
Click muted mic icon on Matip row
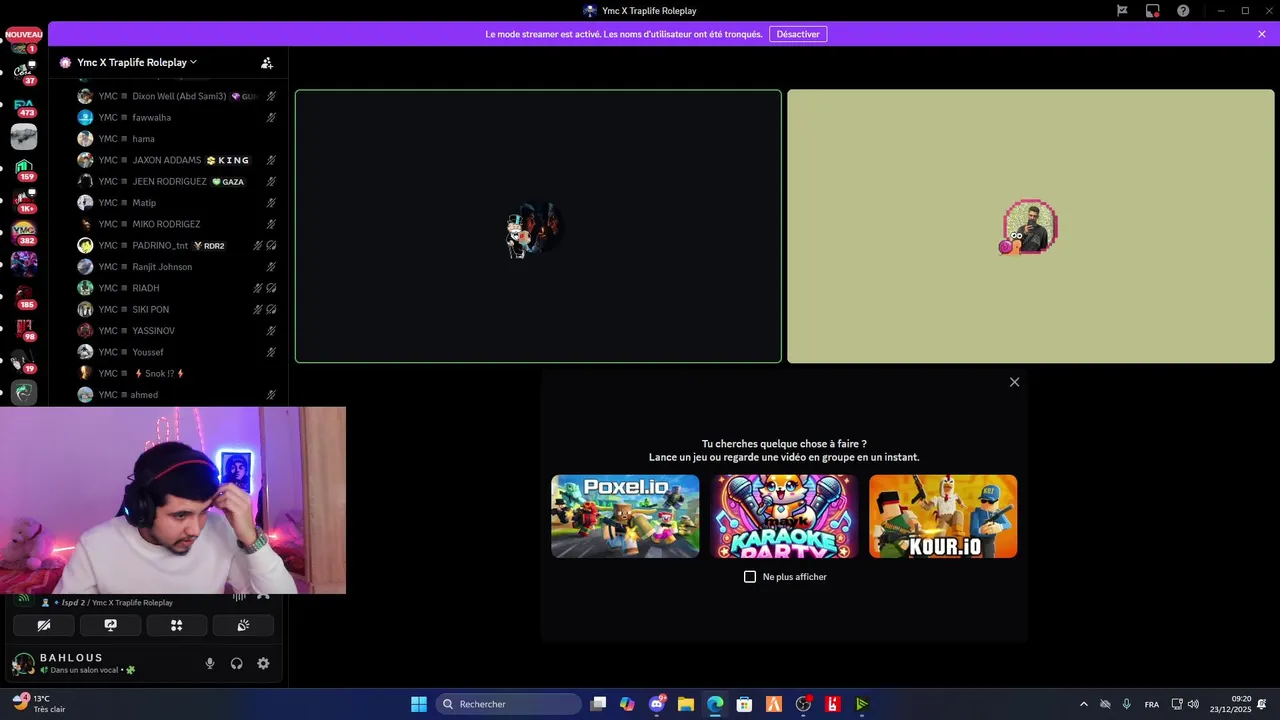271,203
